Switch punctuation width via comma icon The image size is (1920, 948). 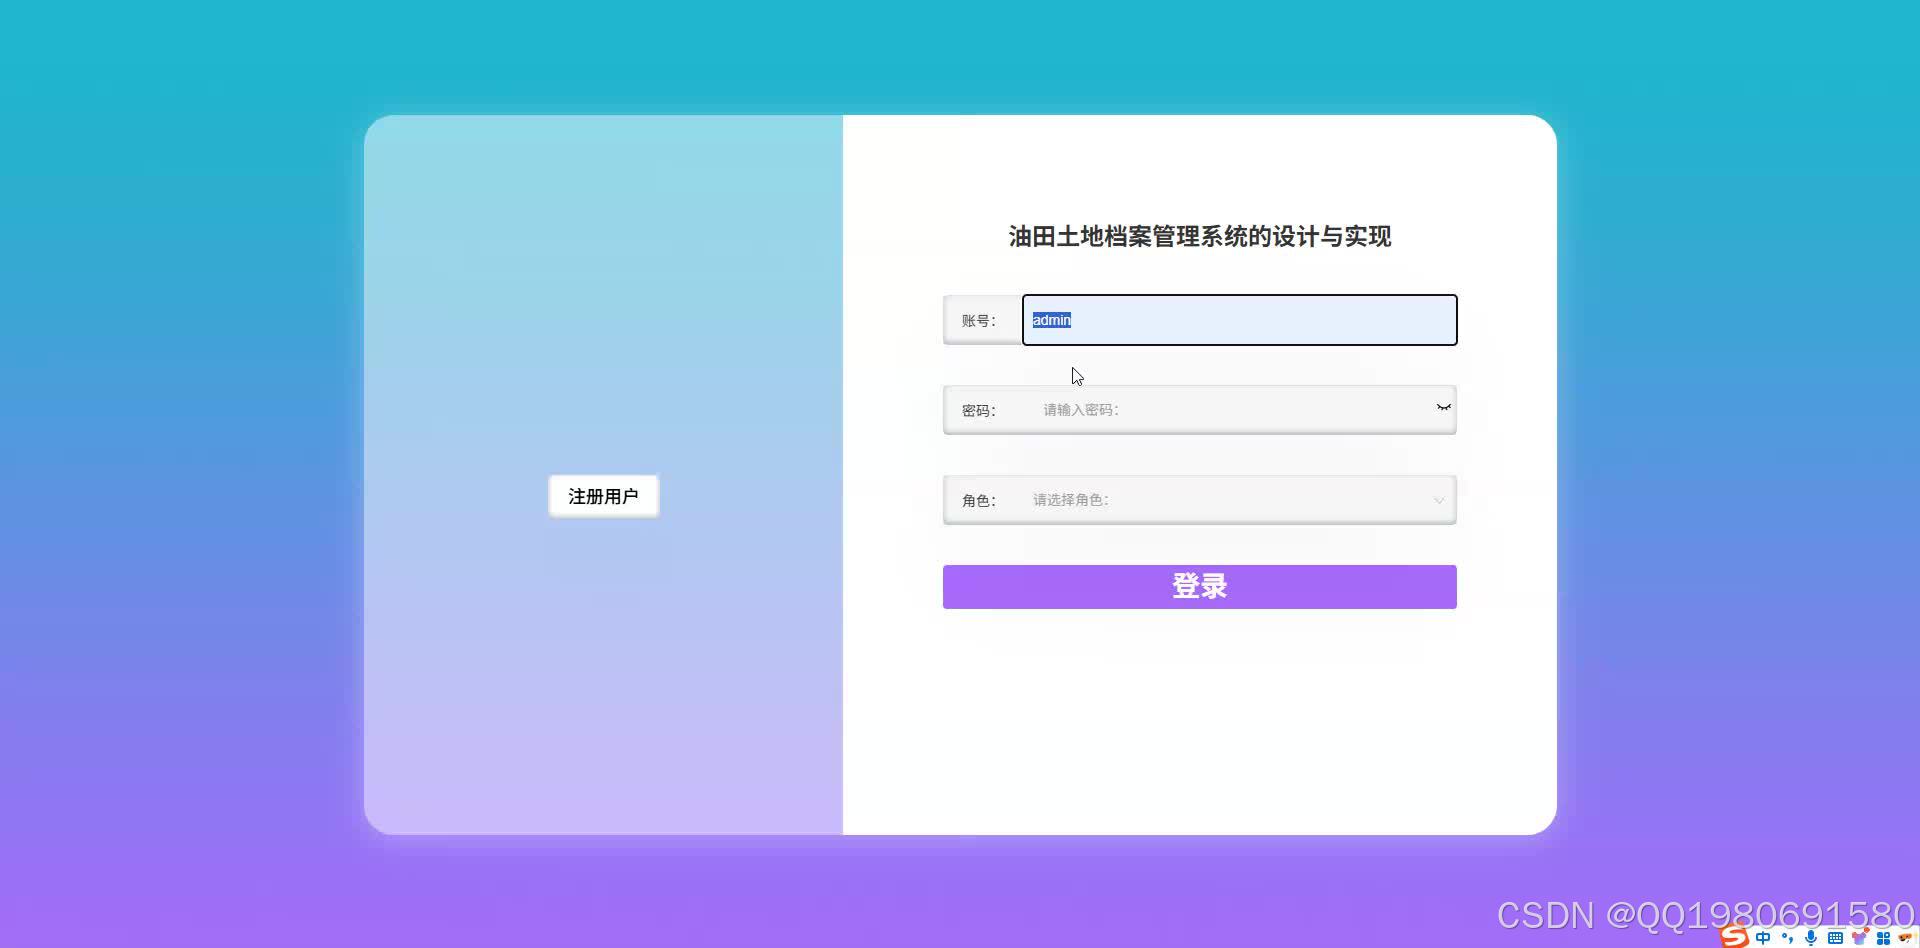pyautogui.click(x=1788, y=937)
